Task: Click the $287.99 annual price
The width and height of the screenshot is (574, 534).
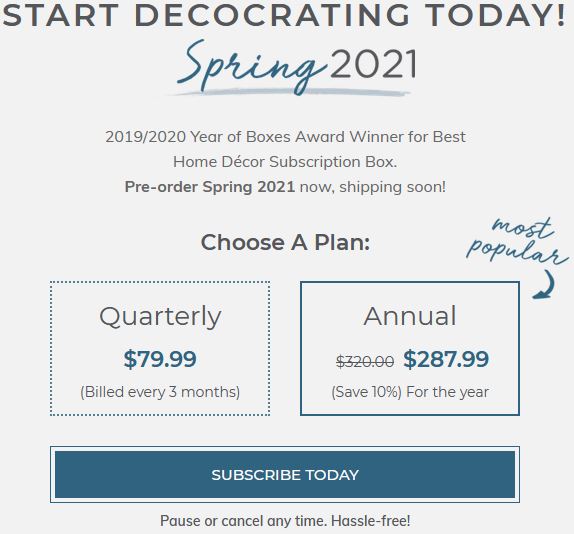Action: tap(446, 359)
